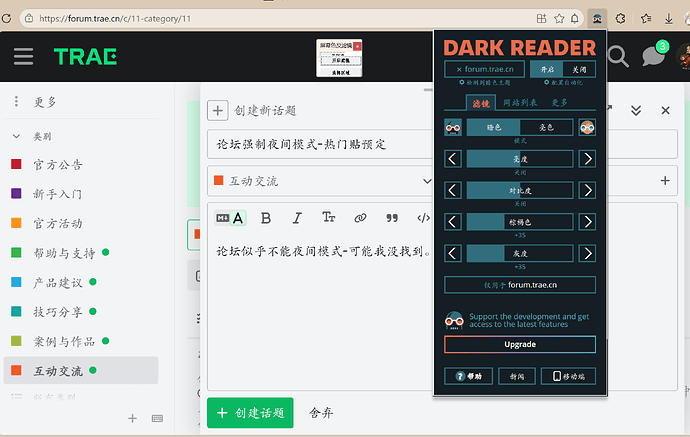Turn Dark Reader on with 开启
Screen dimensions: 690x437
click(547, 70)
